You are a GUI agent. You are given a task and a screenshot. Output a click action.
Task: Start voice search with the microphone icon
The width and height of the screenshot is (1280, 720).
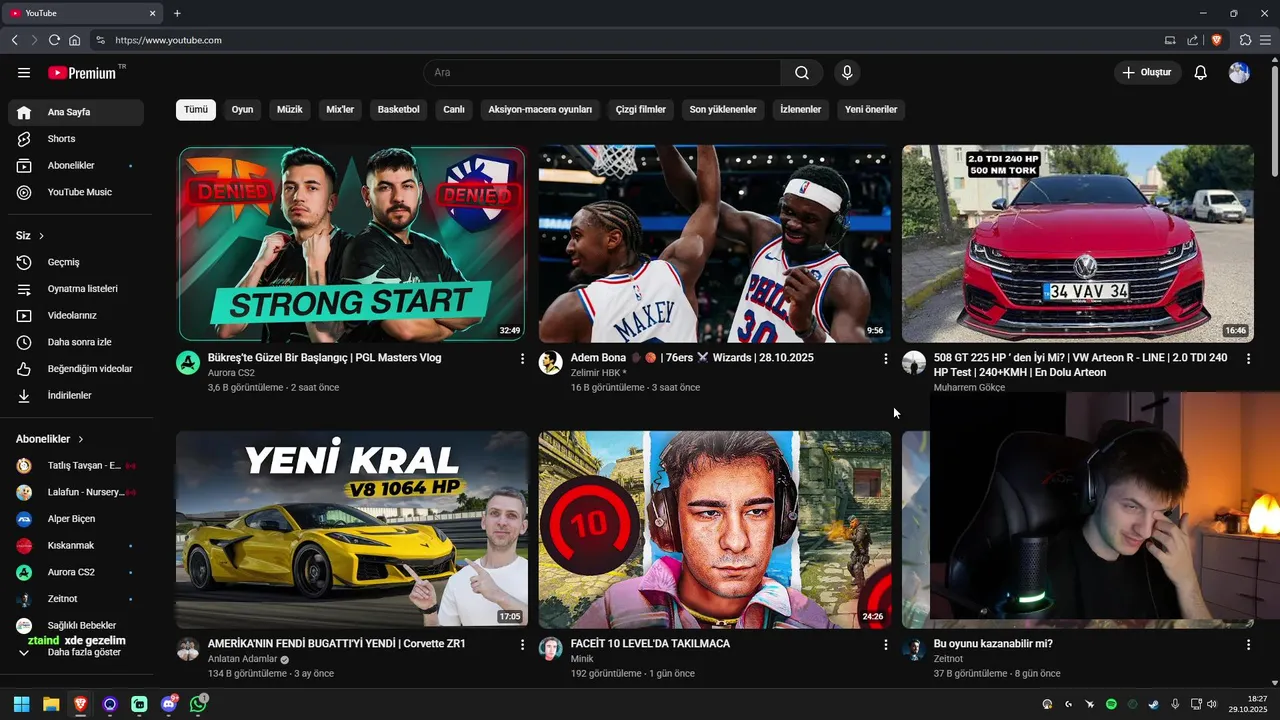coord(847,72)
